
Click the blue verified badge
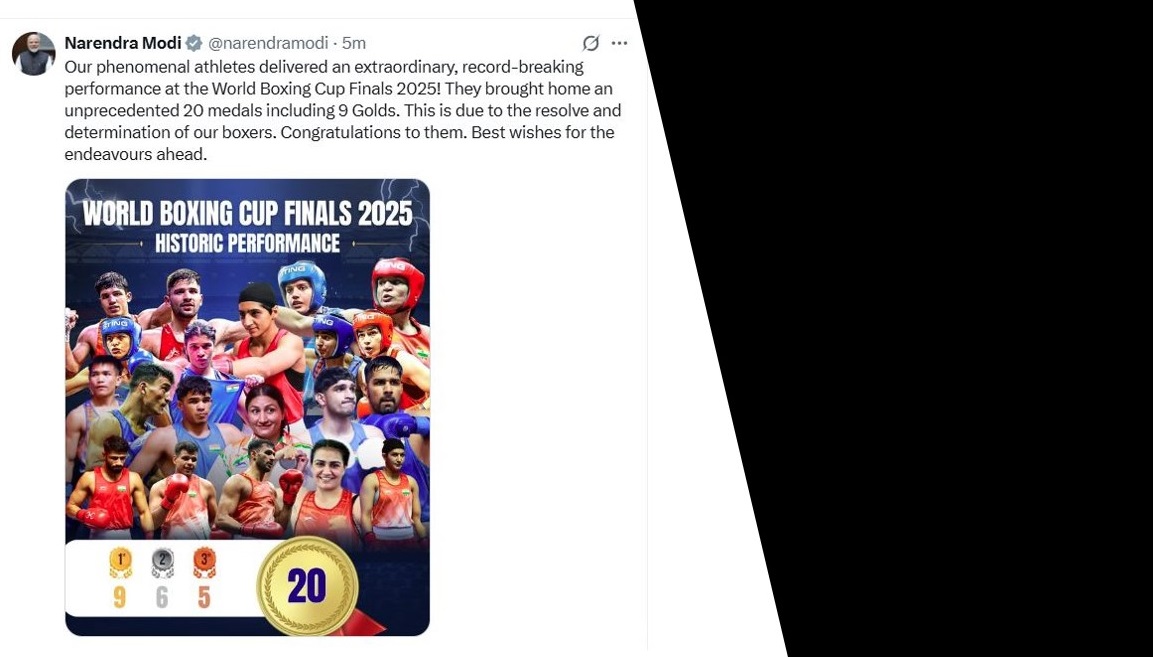194,43
